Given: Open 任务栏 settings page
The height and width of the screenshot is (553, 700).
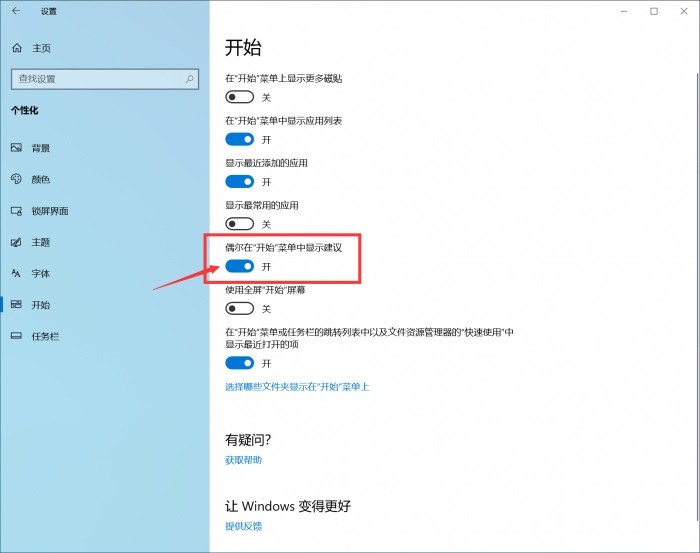Looking at the screenshot, I should (x=104, y=336).
